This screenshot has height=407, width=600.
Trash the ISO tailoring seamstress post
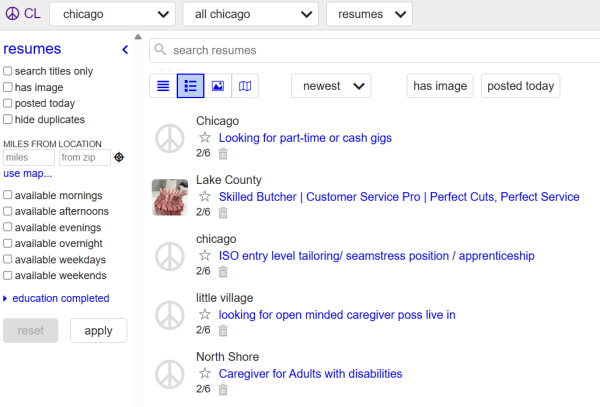click(x=223, y=272)
